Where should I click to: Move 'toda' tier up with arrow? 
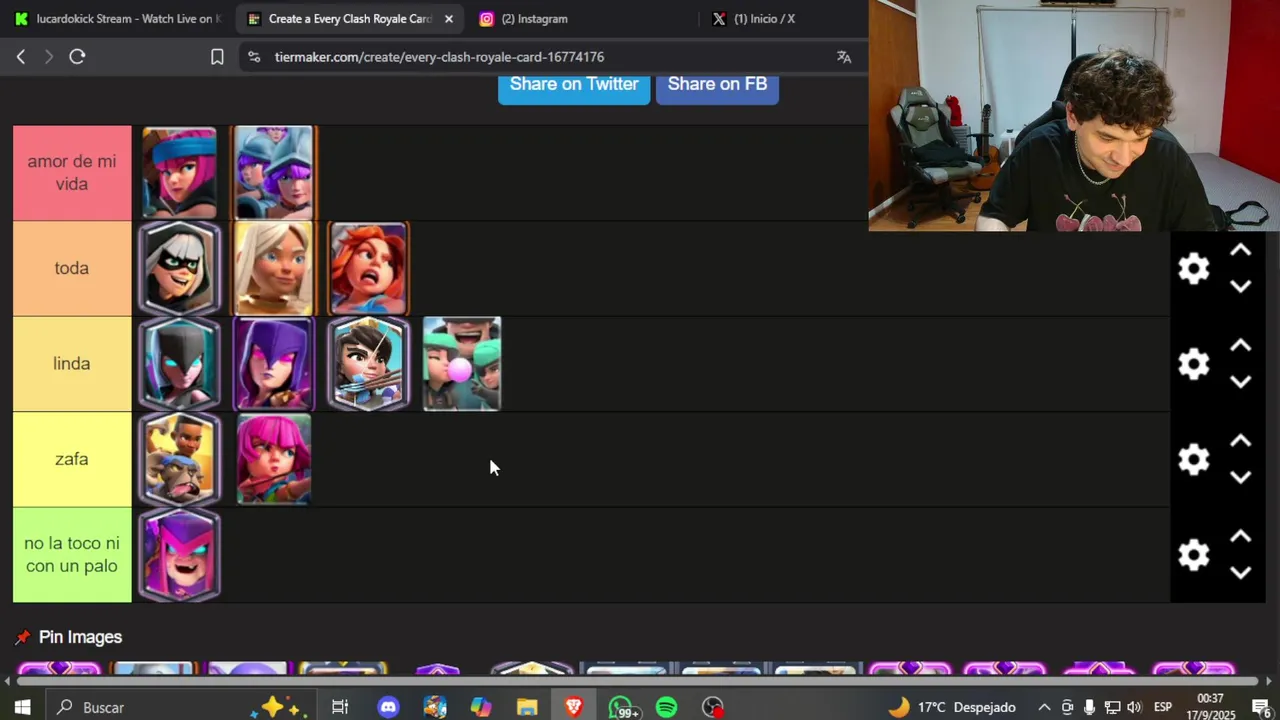(x=1241, y=251)
